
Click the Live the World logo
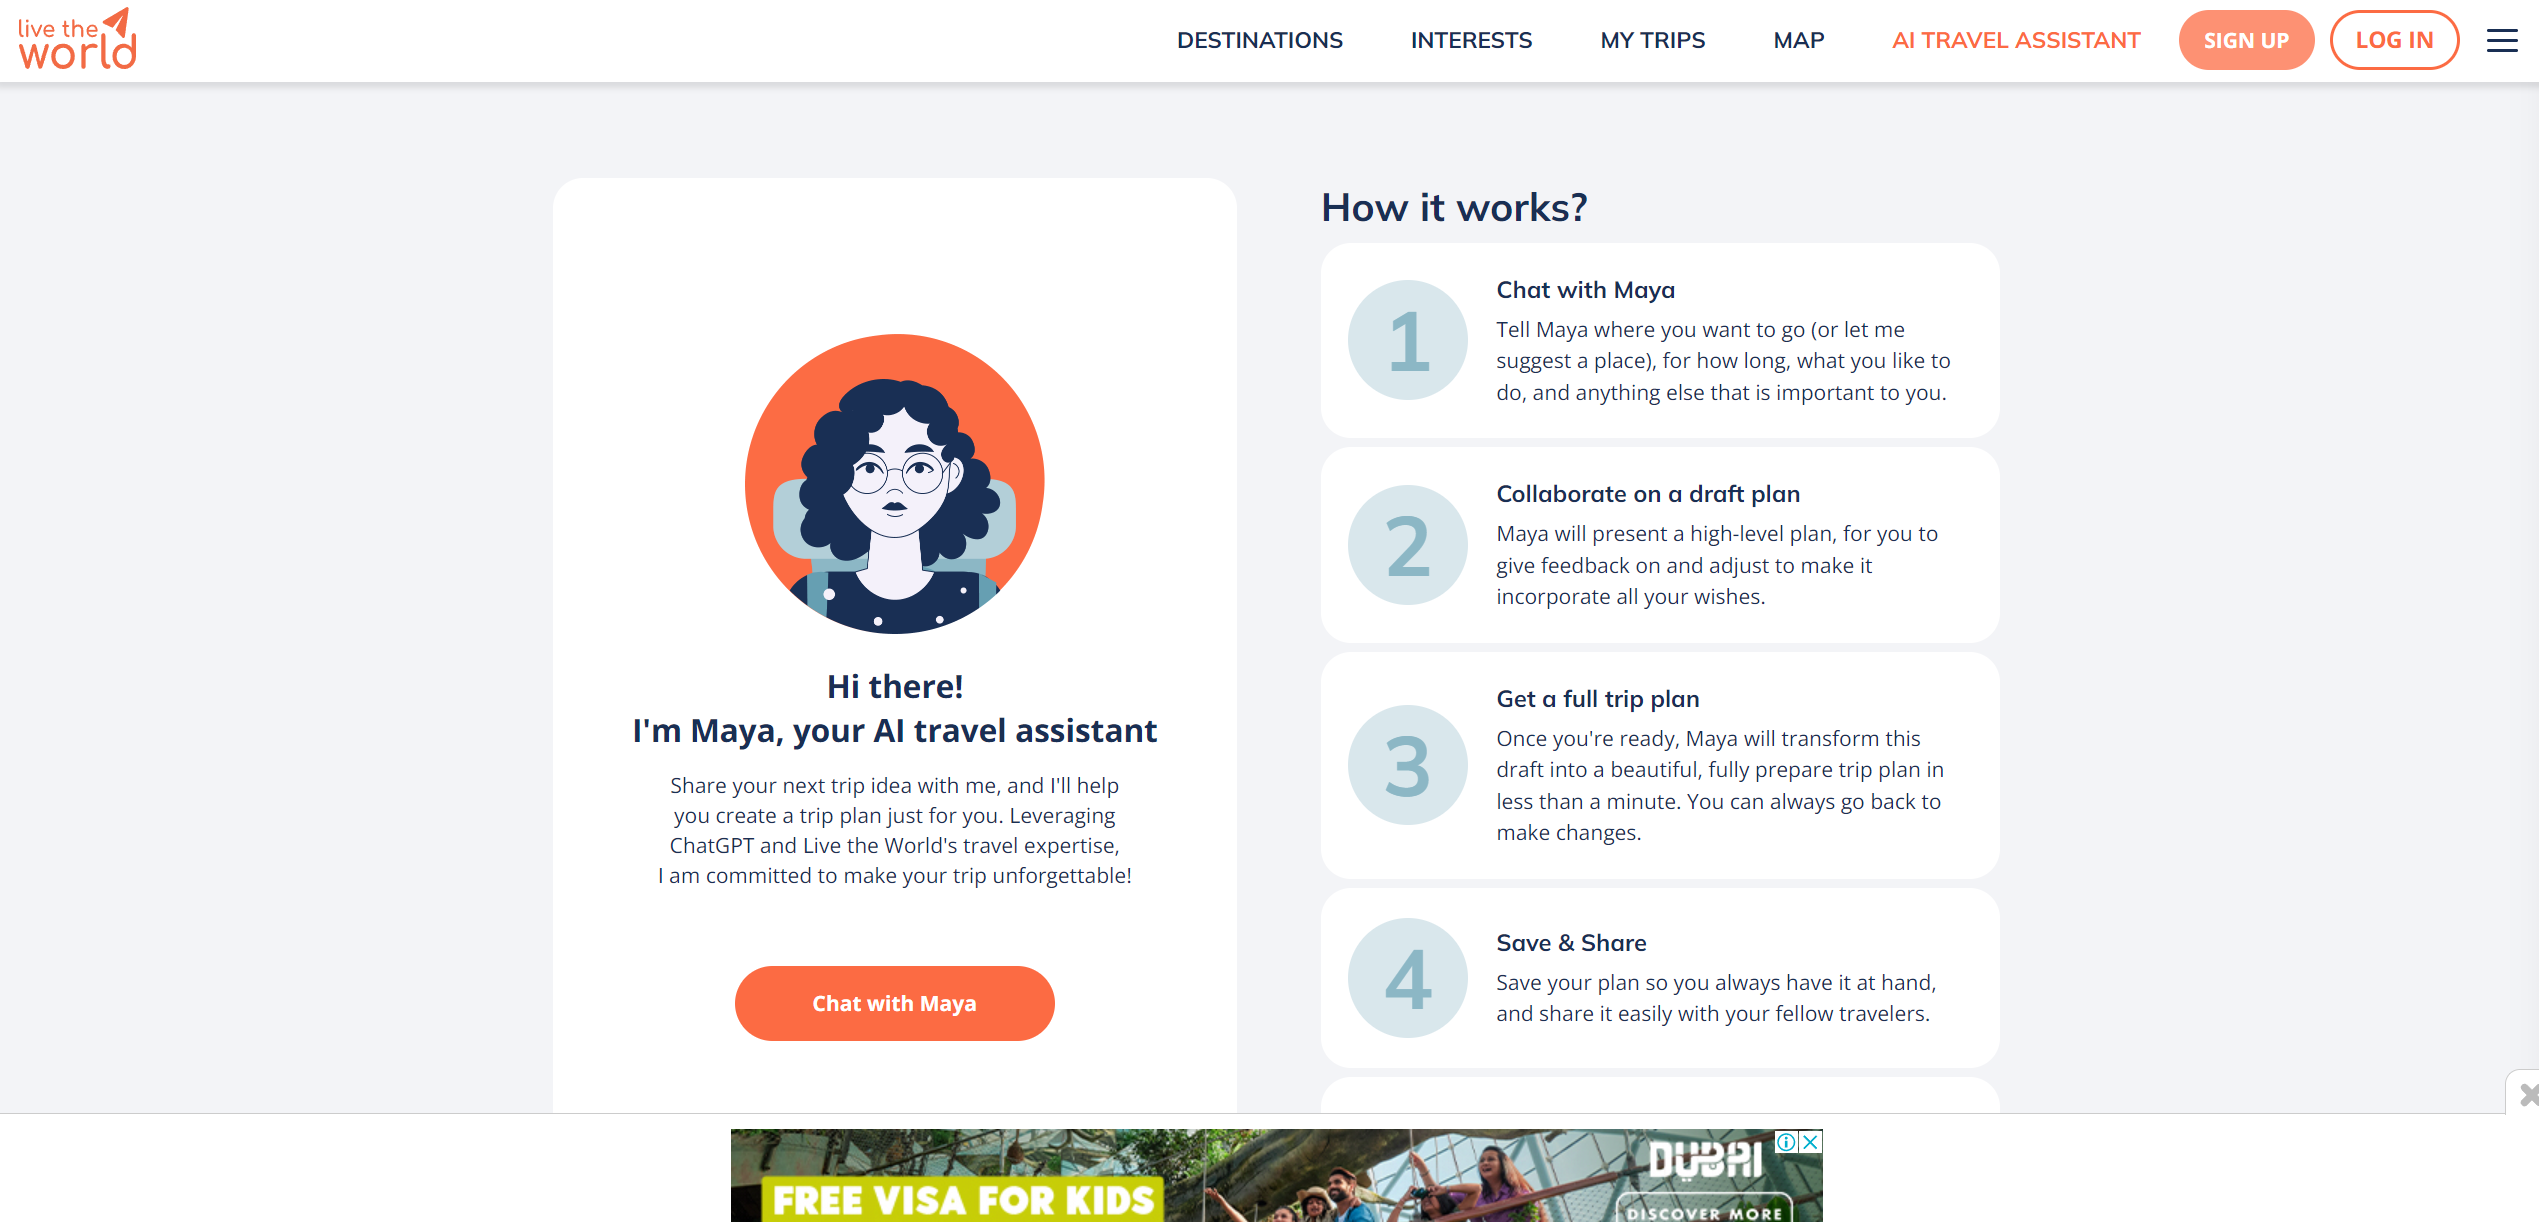pos(77,40)
